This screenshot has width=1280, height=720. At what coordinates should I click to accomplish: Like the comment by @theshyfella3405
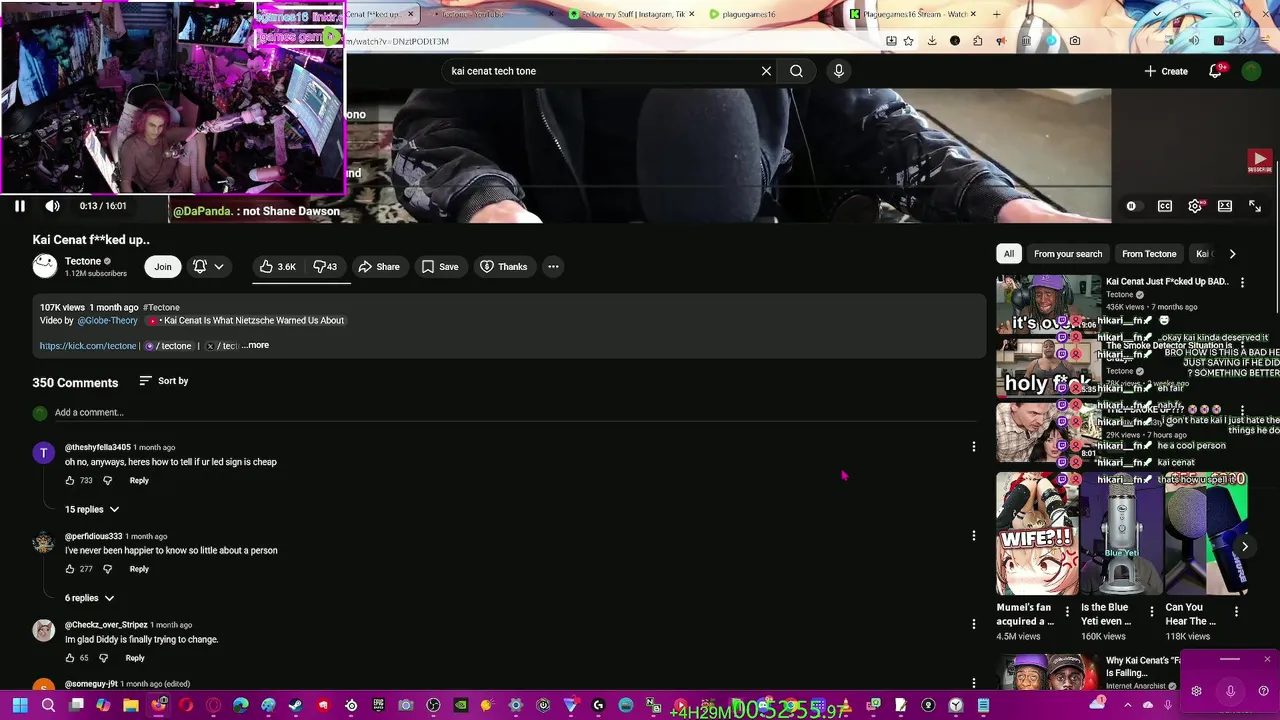coord(70,481)
